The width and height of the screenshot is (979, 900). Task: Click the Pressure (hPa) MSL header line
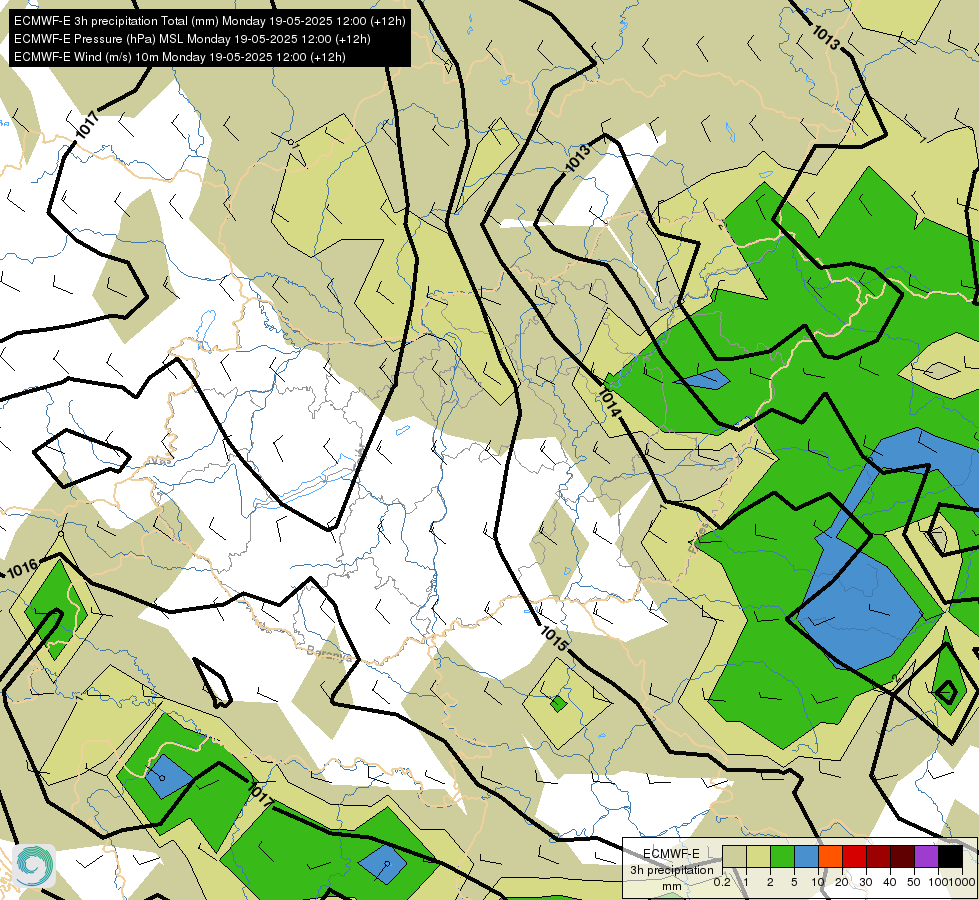point(192,39)
